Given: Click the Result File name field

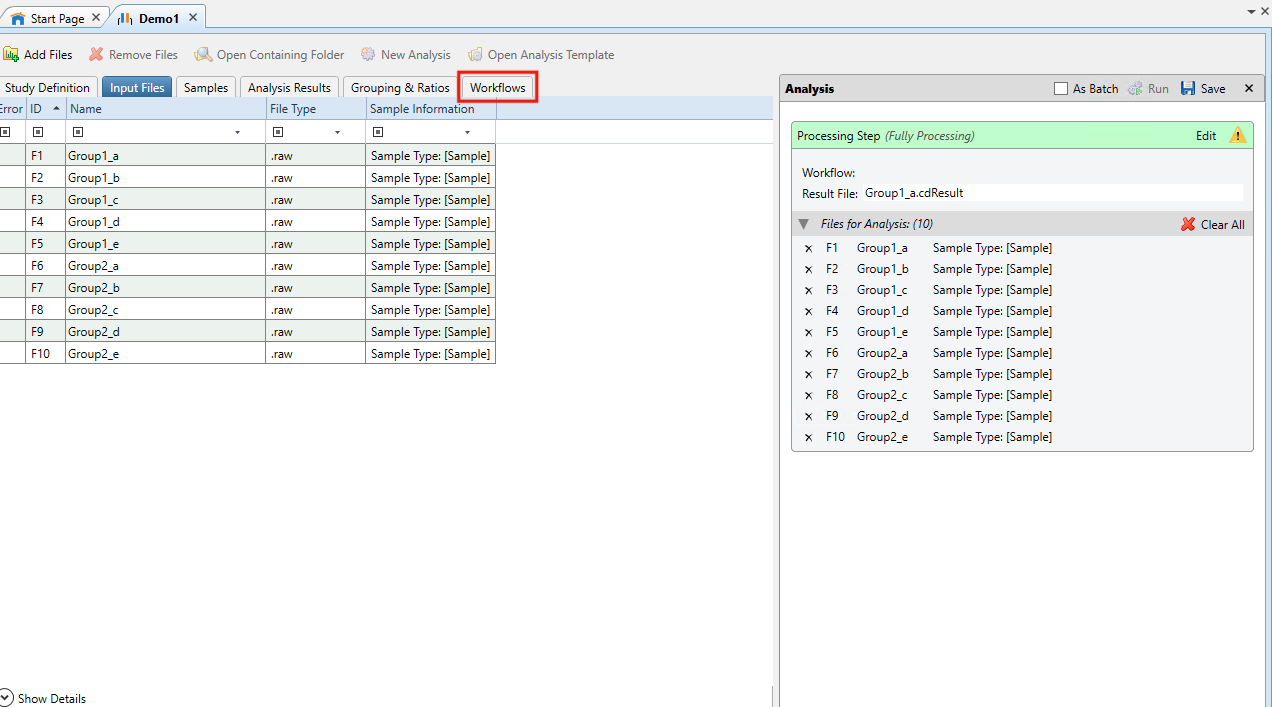Looking at the screenshot, I should [1052, 193].
